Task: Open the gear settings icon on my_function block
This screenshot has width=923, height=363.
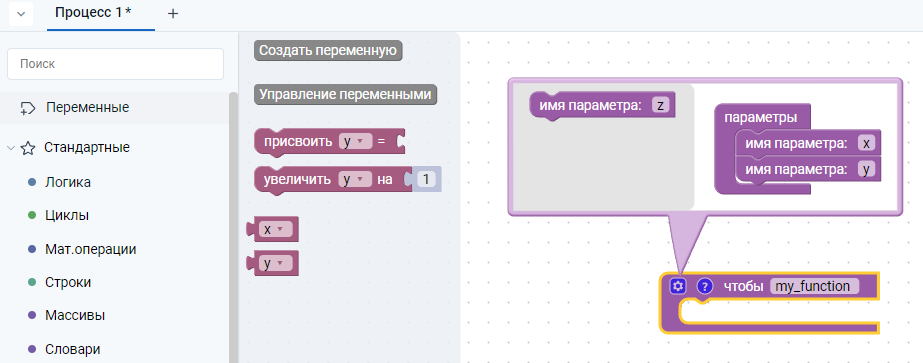Action: (x=678, y=287)
